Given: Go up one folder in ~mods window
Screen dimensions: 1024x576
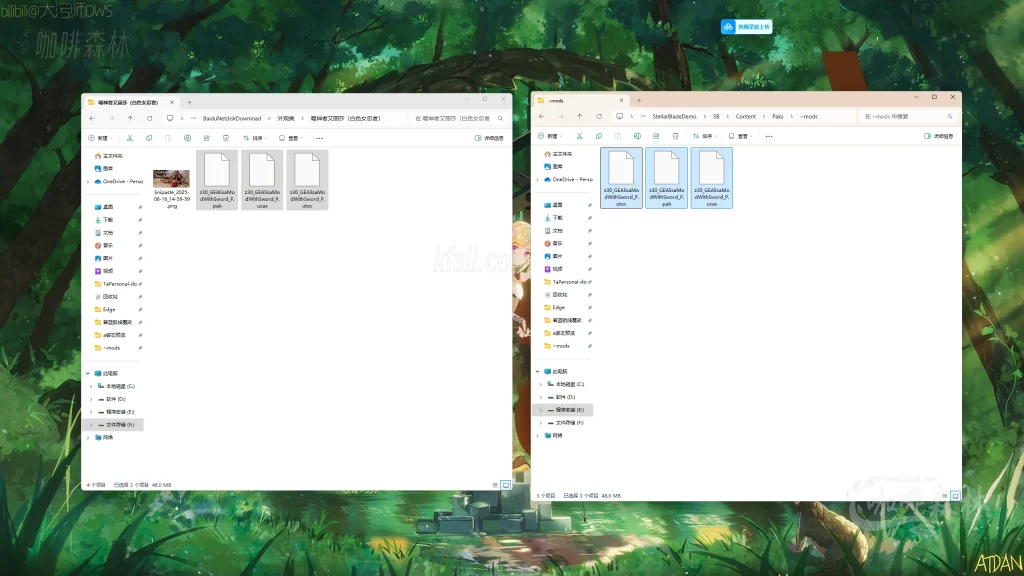Looking at the screenshot, I should click(579, 116).
